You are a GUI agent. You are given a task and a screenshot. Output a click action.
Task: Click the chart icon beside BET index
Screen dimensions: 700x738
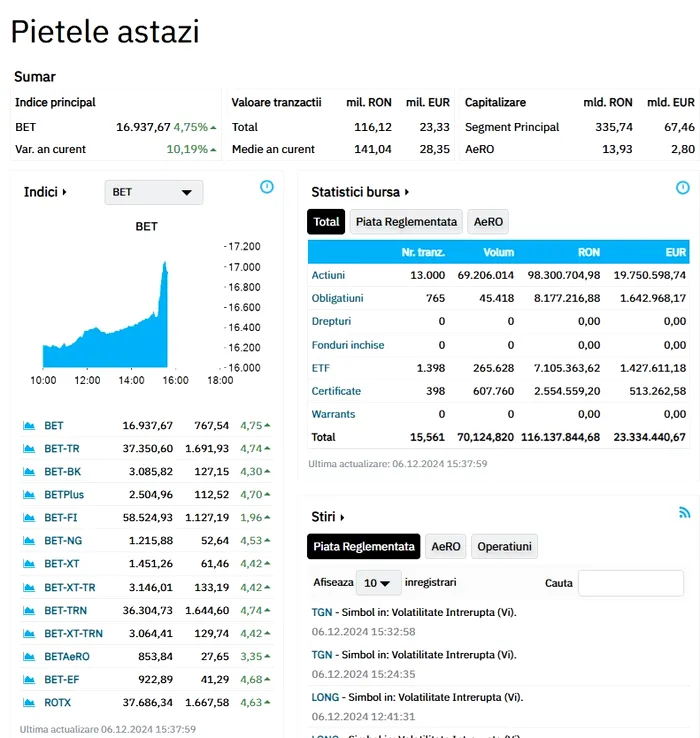[x=29, y=426]
